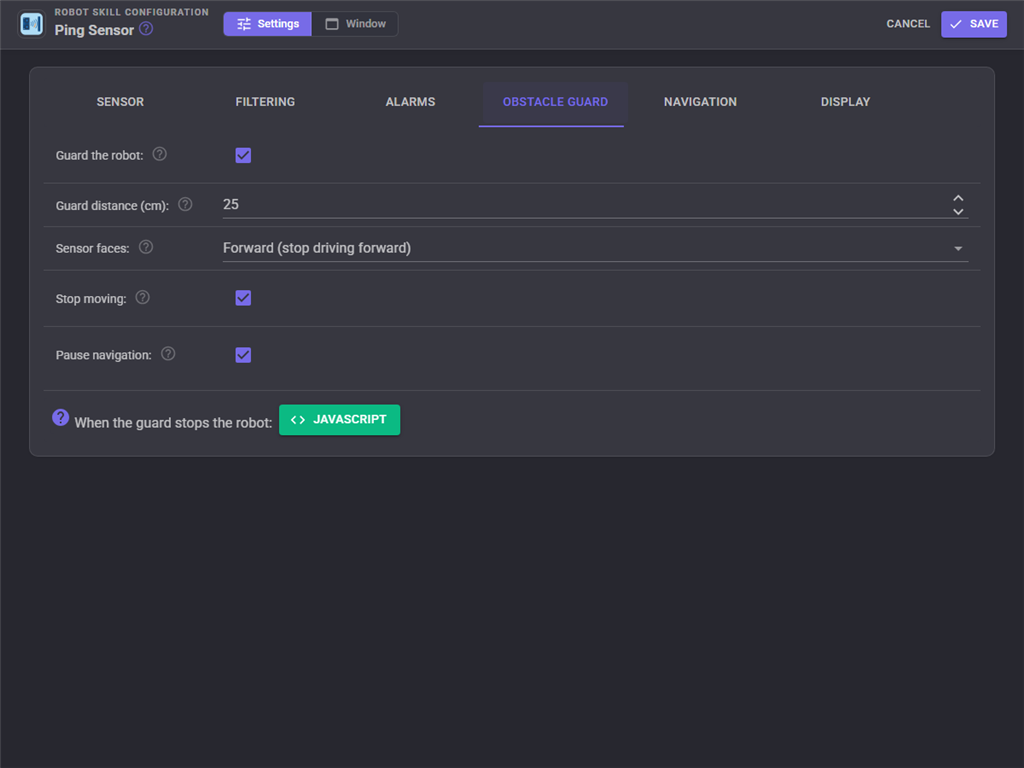This screenshot has width=1024, height=768.
Task: Click help icon next to Pause navigation
Action: (x=168, y=353)
